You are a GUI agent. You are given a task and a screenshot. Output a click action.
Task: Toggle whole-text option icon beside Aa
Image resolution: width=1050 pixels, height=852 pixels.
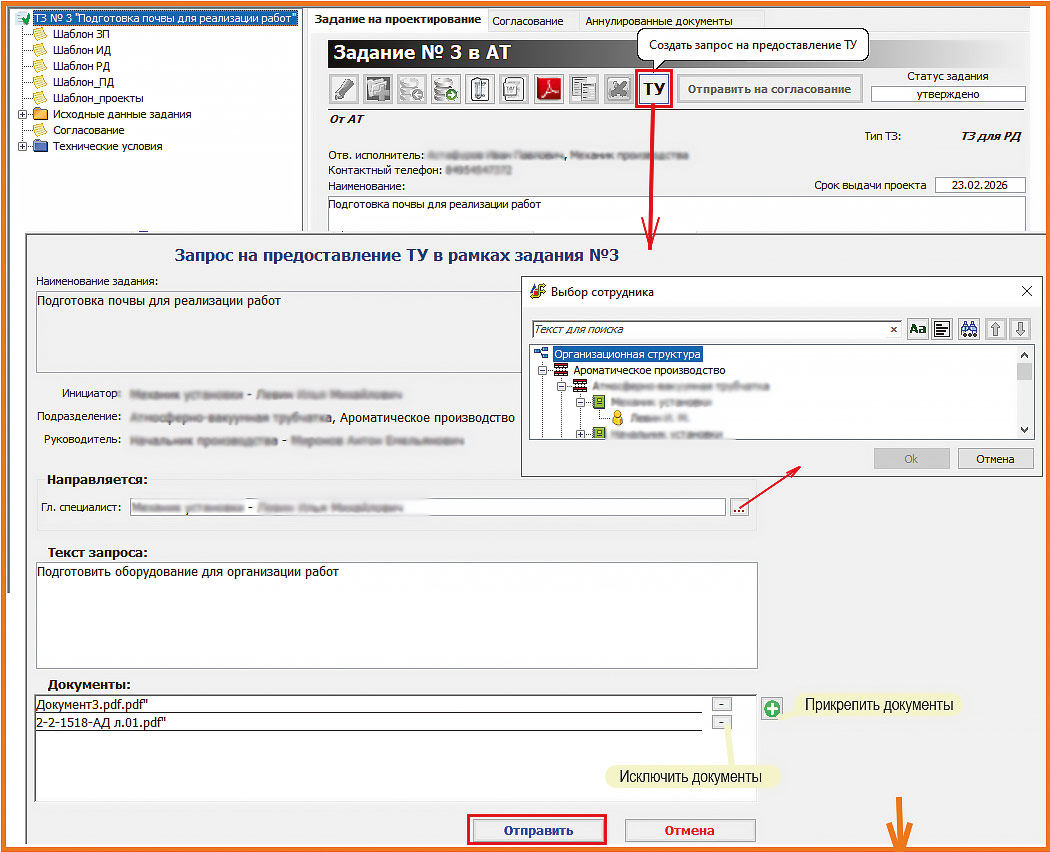[942, 329]
